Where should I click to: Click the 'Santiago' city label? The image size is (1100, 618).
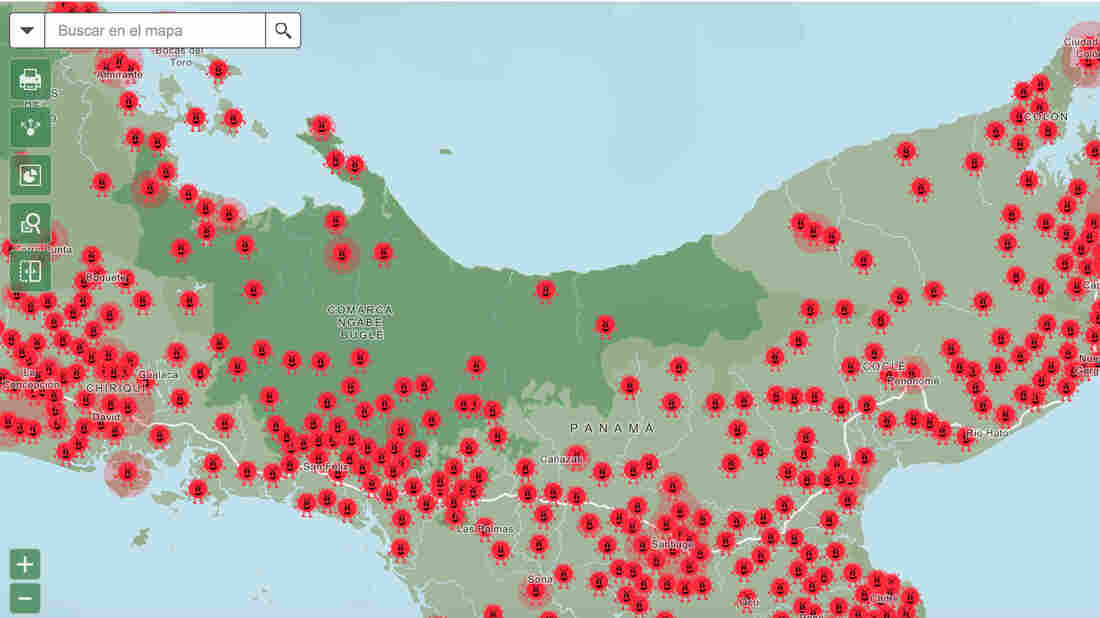(672, 544)
